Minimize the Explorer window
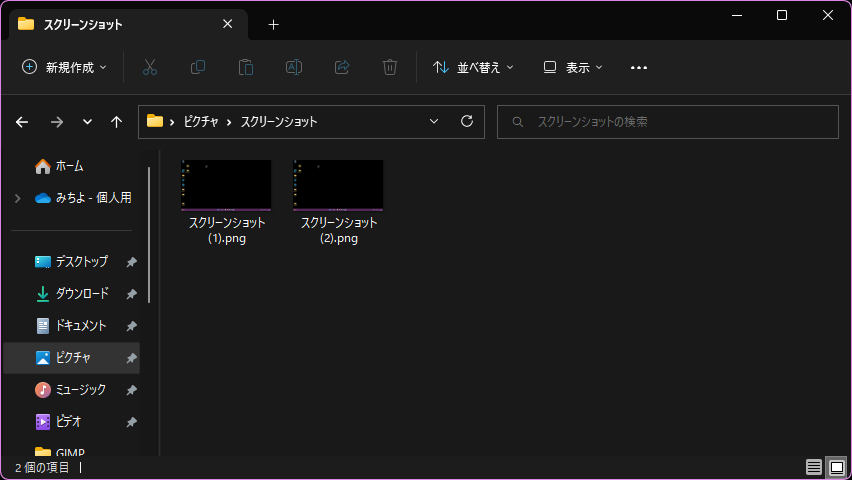 [x=737, y=15]
